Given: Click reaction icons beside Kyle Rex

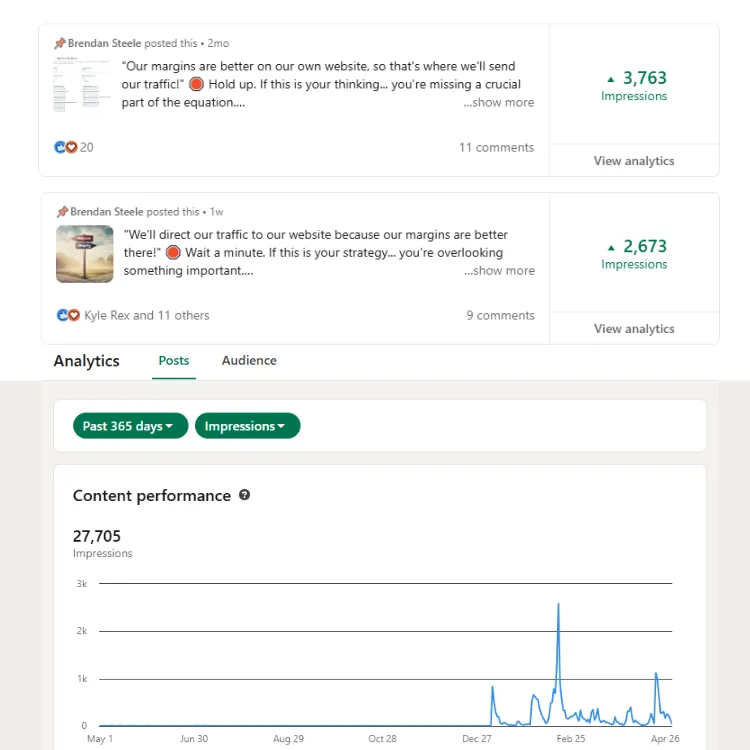Looking at the screenshot, I should click(68, 315).
